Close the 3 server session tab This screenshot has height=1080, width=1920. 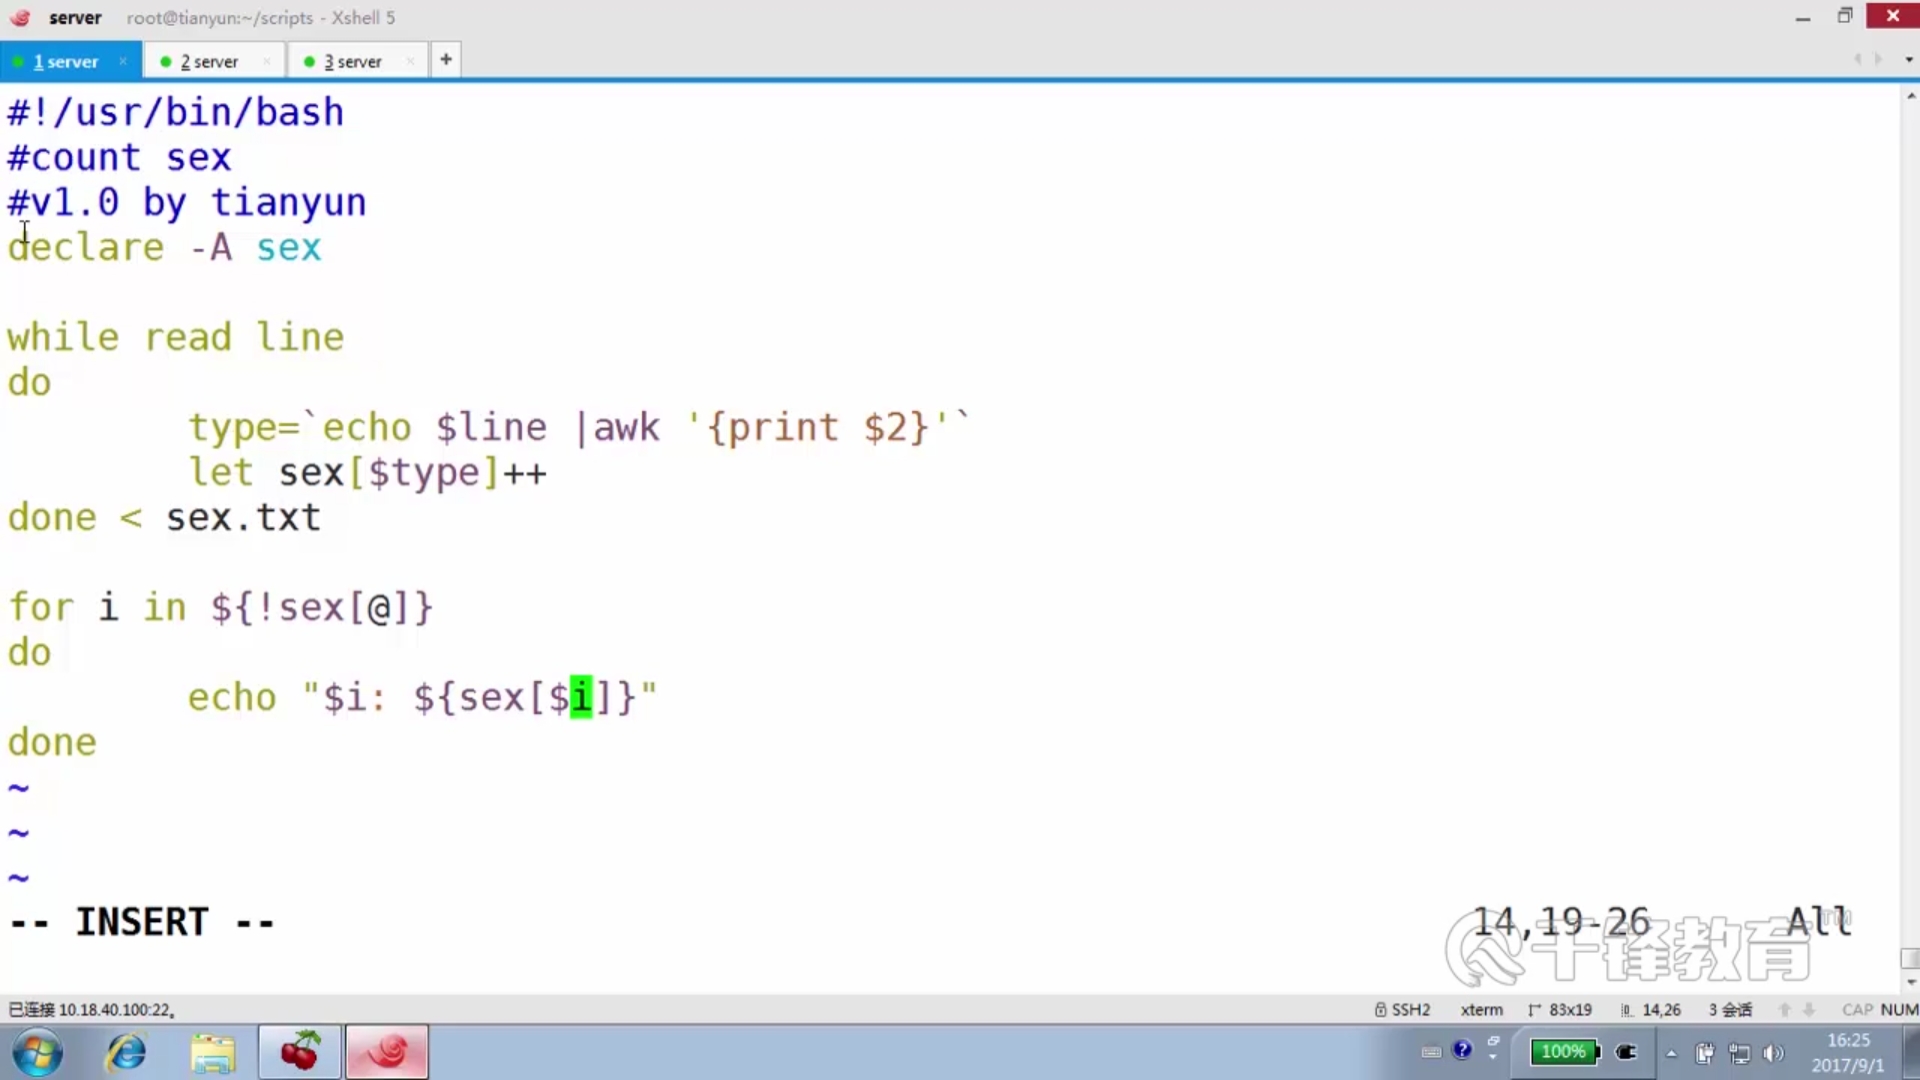410,61
